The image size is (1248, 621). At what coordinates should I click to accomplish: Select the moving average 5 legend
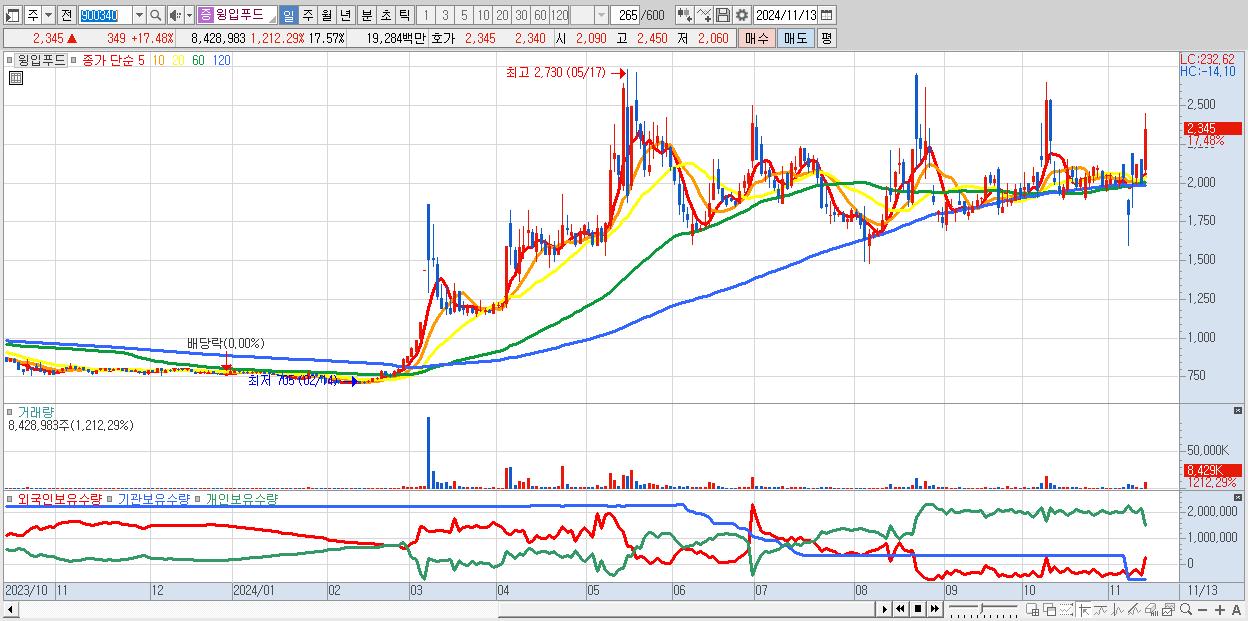pos(142,60)
